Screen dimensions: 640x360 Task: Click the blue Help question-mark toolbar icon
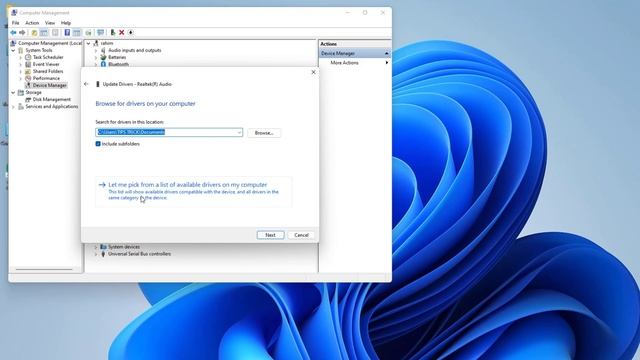click(67, 33)
